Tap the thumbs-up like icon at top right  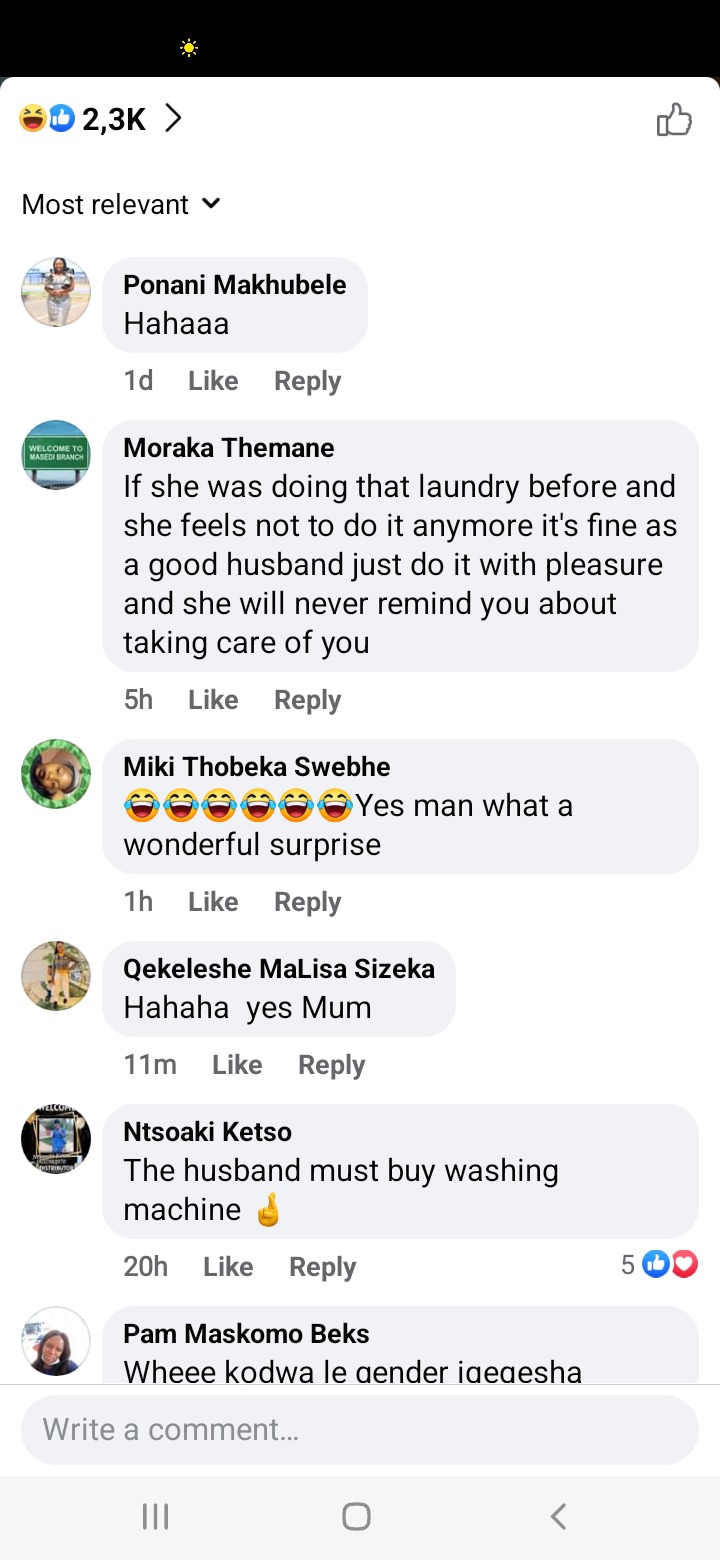click(x=674, y=120)
